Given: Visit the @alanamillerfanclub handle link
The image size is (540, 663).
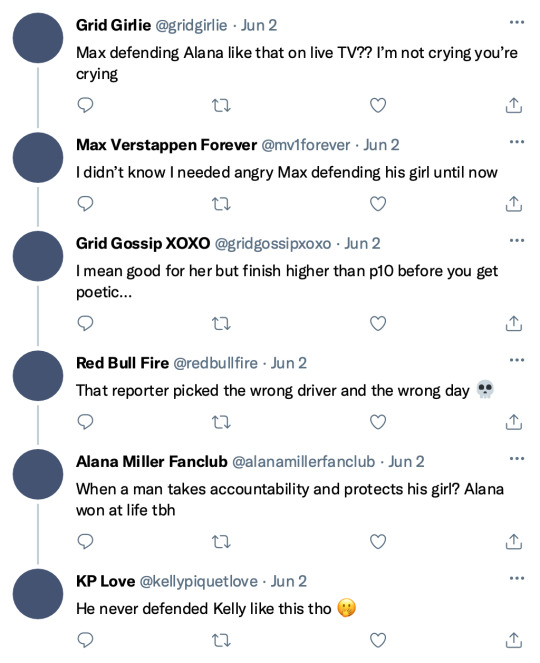Looking at the screenshot, I should [304, 462].
